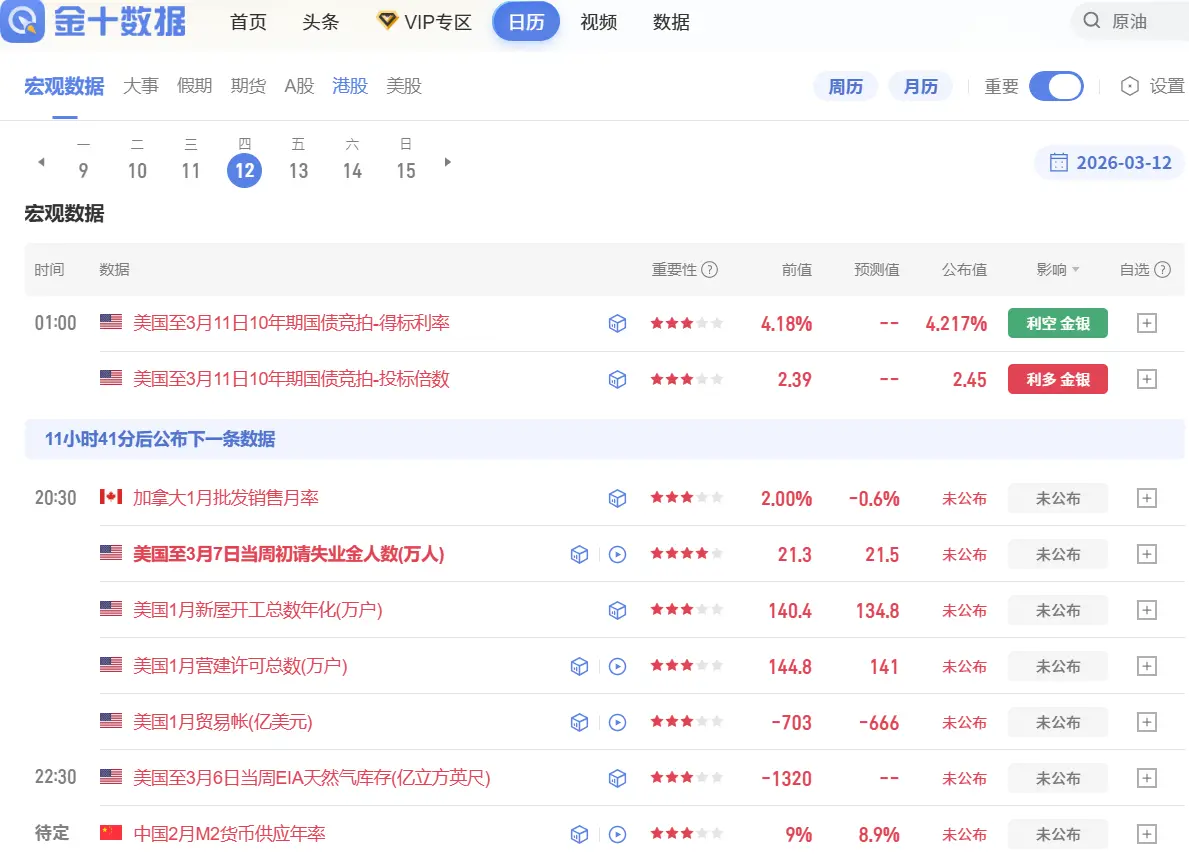
Task: Play video for US initial jobless claims
Action: (x=618, y=554)
